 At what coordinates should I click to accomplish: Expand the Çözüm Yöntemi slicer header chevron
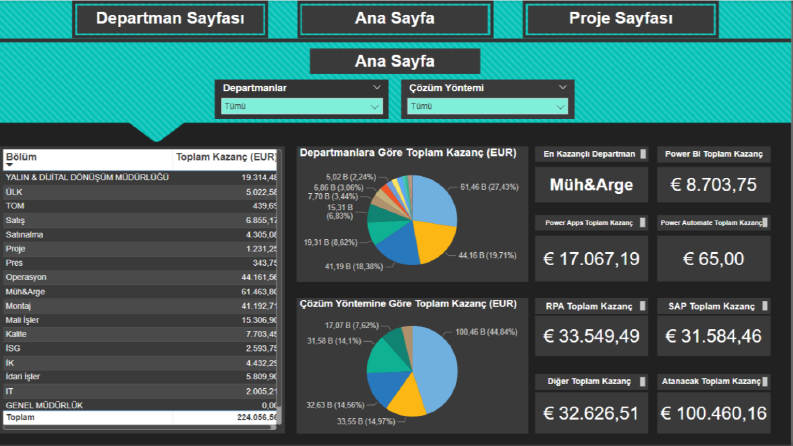pos(562,87)
